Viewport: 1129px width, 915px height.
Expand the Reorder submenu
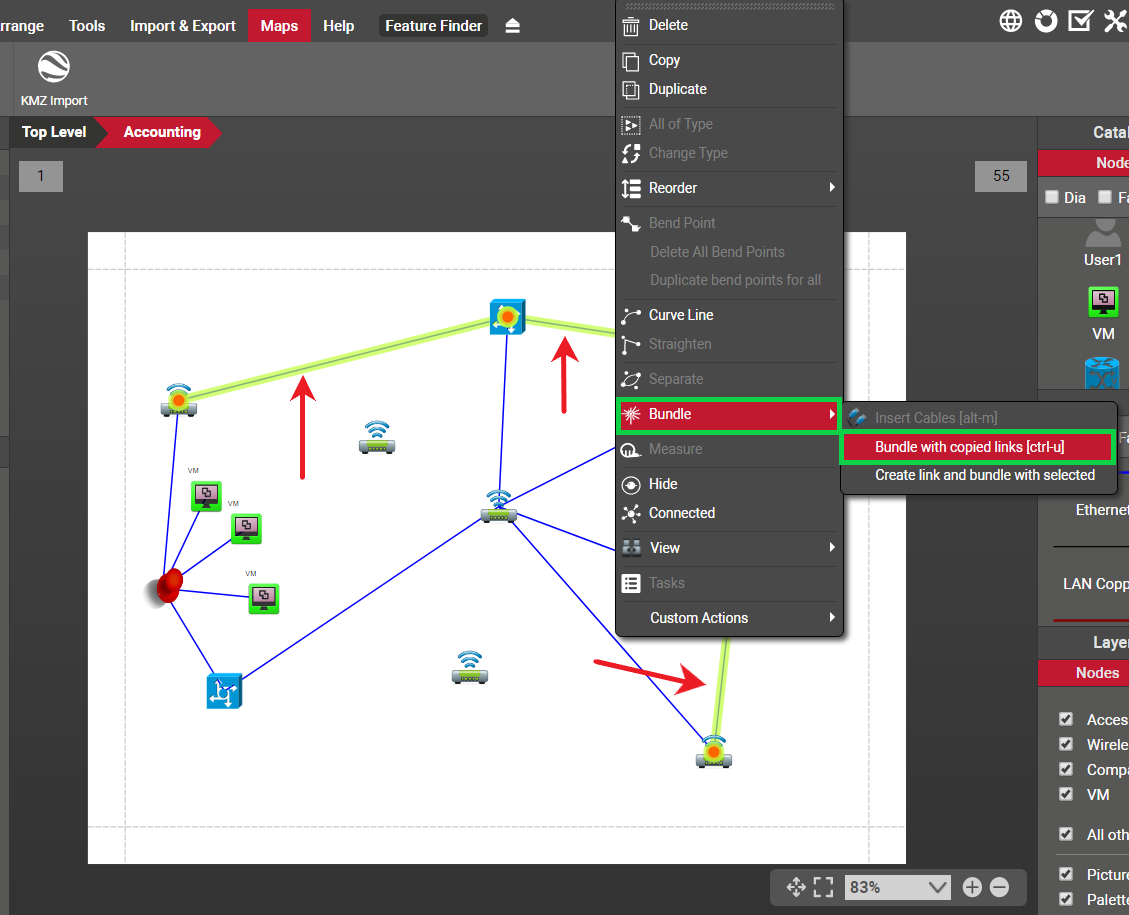click(729, 188)
